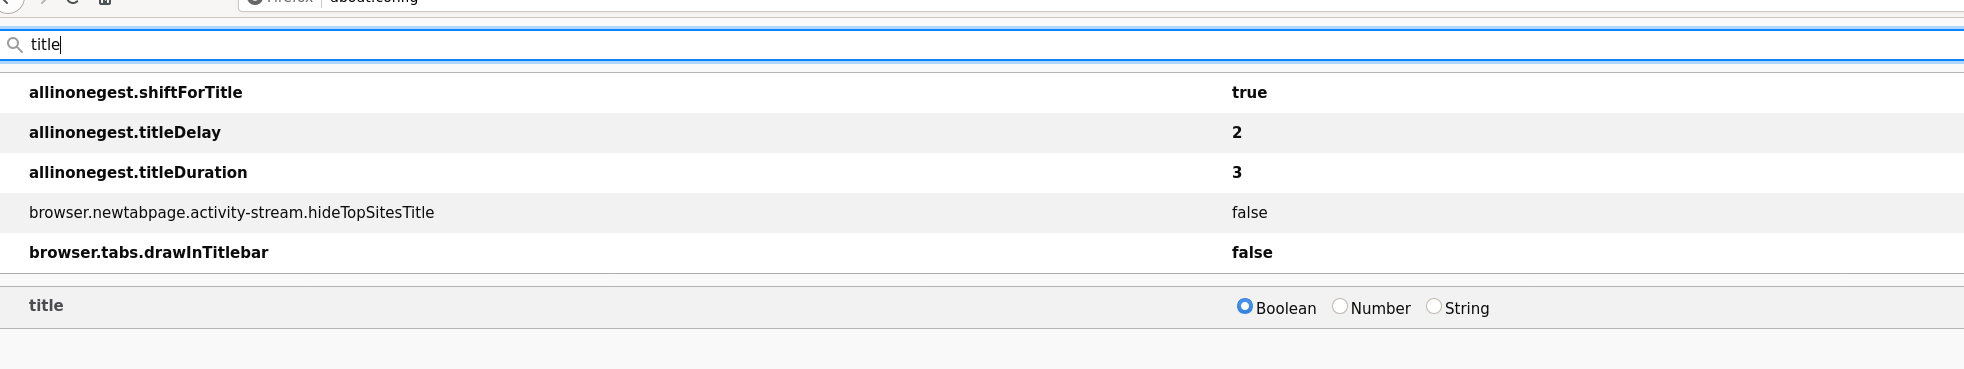1964x369 pixels.
Task: Click the forward navigation arrow
Action: click(x=43, y=2)
